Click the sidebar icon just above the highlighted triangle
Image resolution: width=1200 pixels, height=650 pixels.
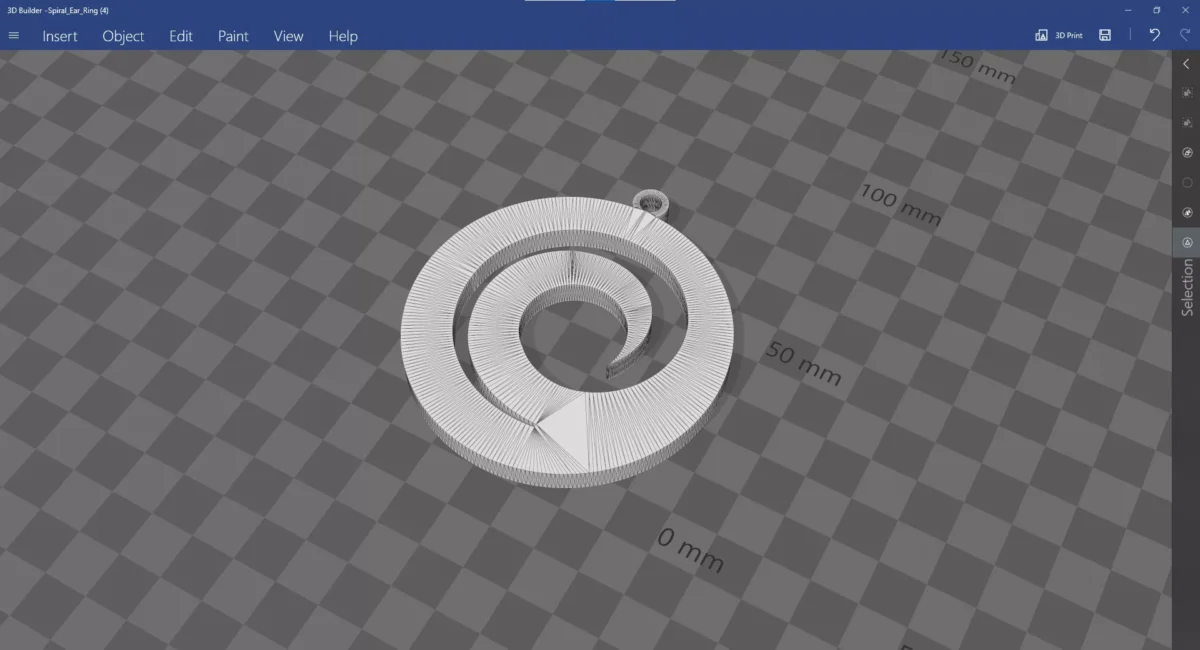1187,212
